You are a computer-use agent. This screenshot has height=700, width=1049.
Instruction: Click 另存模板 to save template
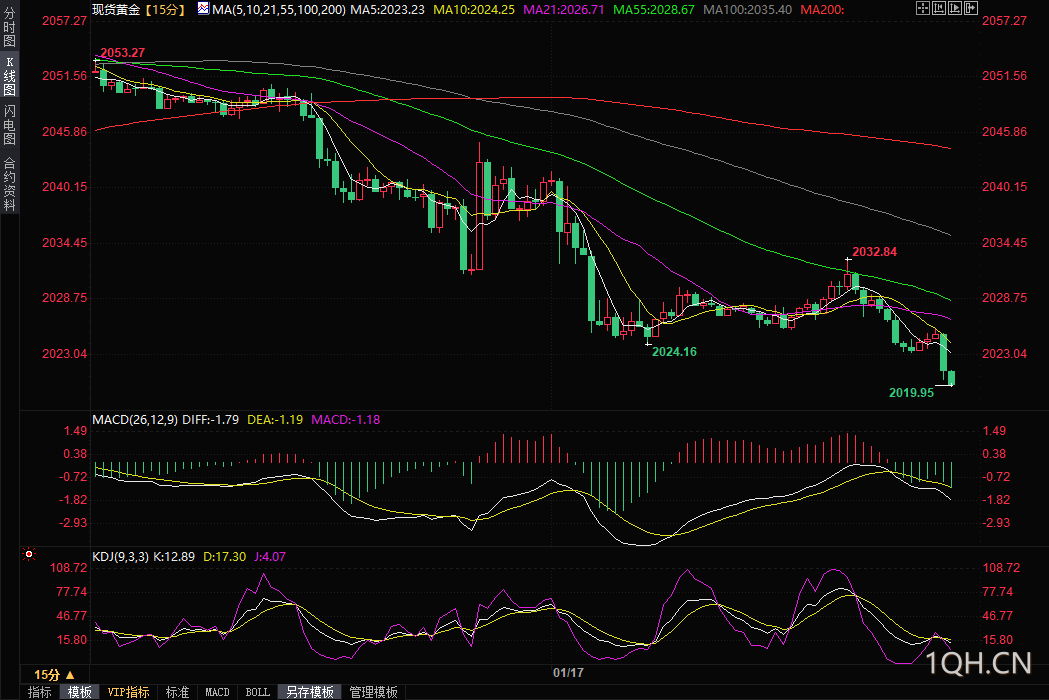tap(310, 692)
